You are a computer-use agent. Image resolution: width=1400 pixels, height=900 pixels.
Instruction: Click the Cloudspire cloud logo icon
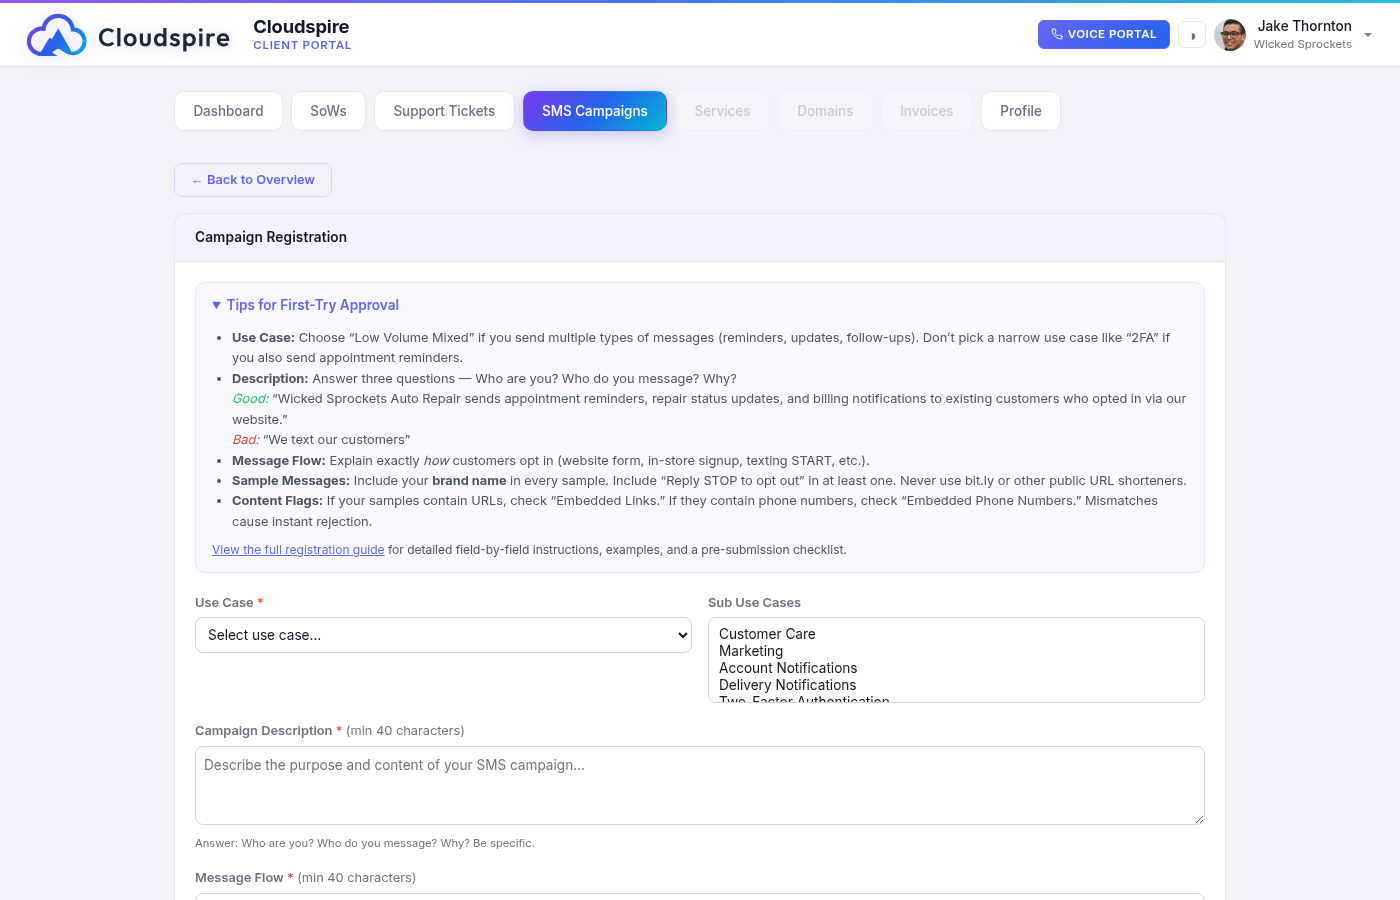pos(57,36)
